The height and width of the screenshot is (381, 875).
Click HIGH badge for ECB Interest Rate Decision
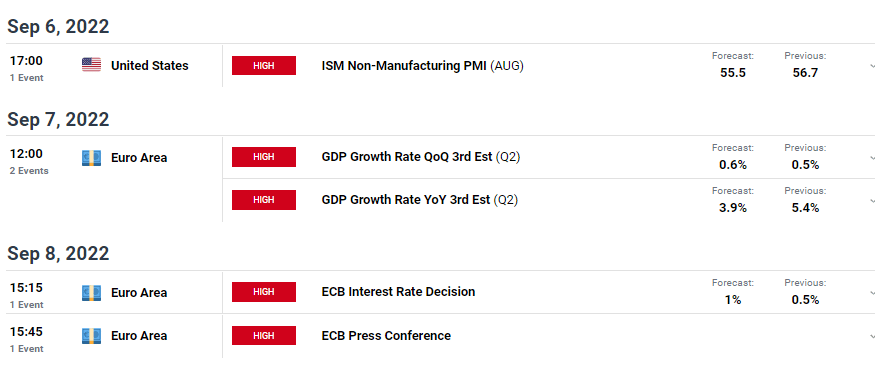click(x=264, y=292)
